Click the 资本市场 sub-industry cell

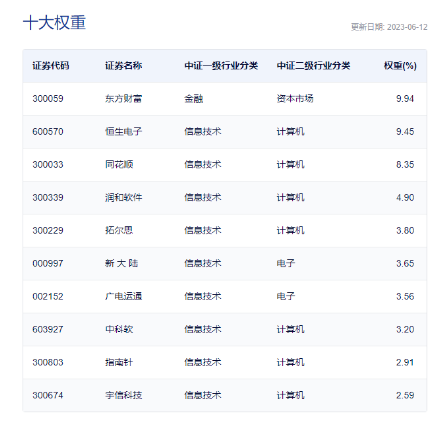click(x=295, y=99)
